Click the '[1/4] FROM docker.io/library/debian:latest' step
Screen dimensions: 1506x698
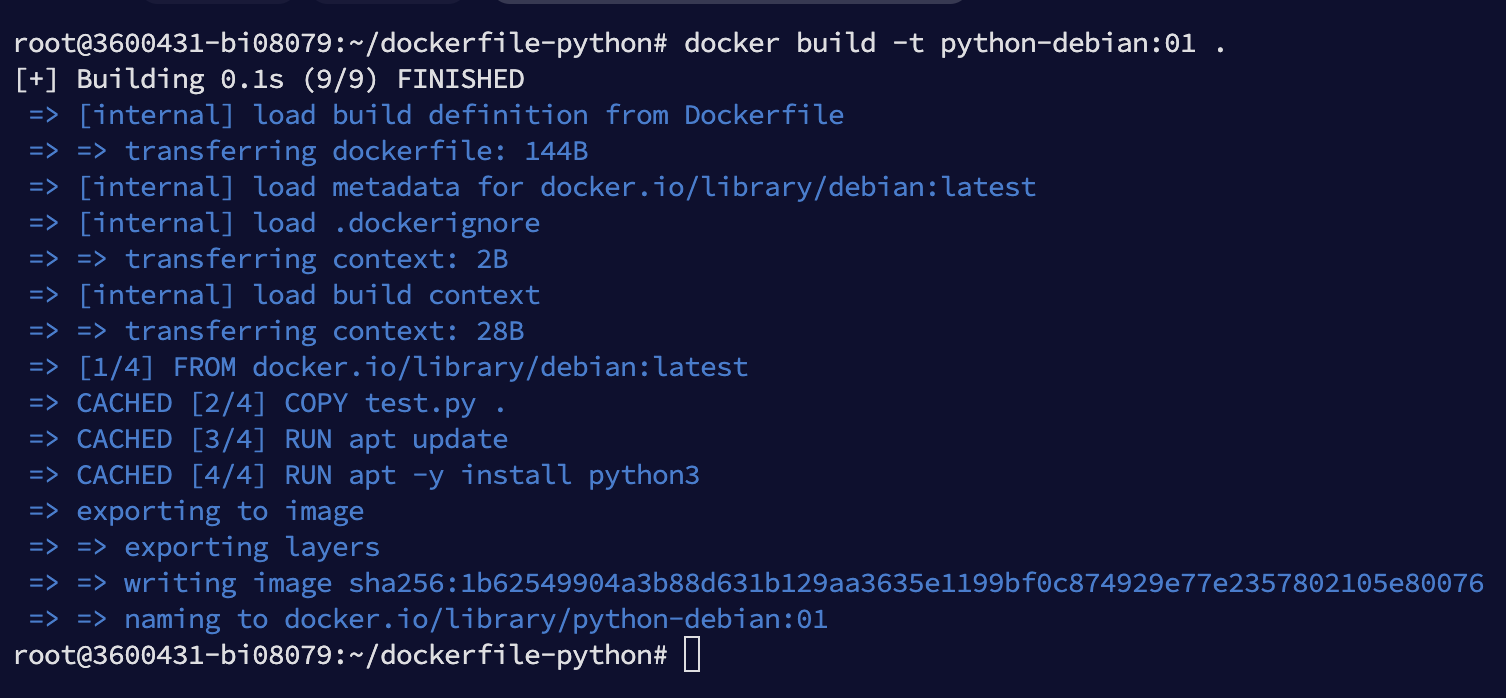[x=412, y=368]
